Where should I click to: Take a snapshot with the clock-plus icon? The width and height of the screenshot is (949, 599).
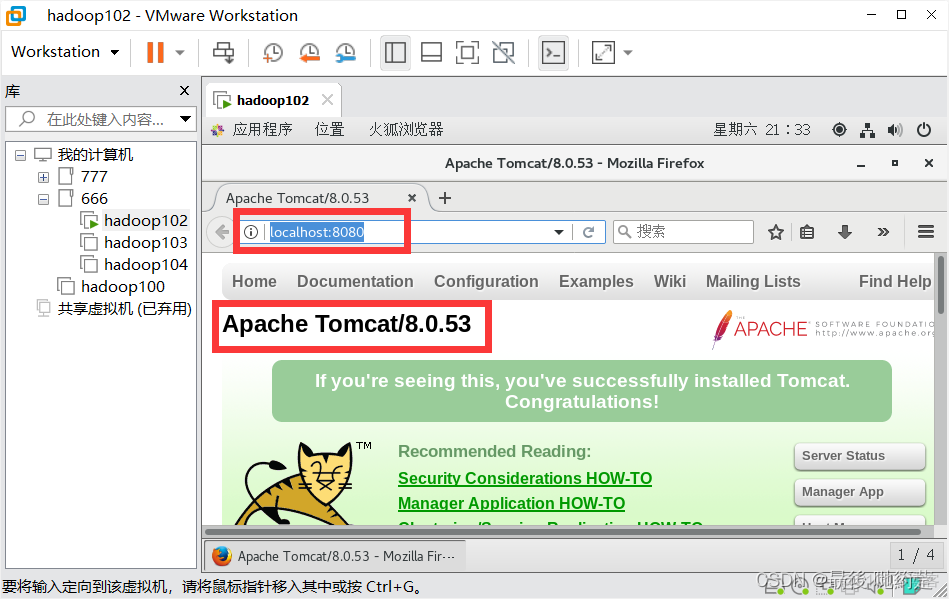tap(272, 52)
